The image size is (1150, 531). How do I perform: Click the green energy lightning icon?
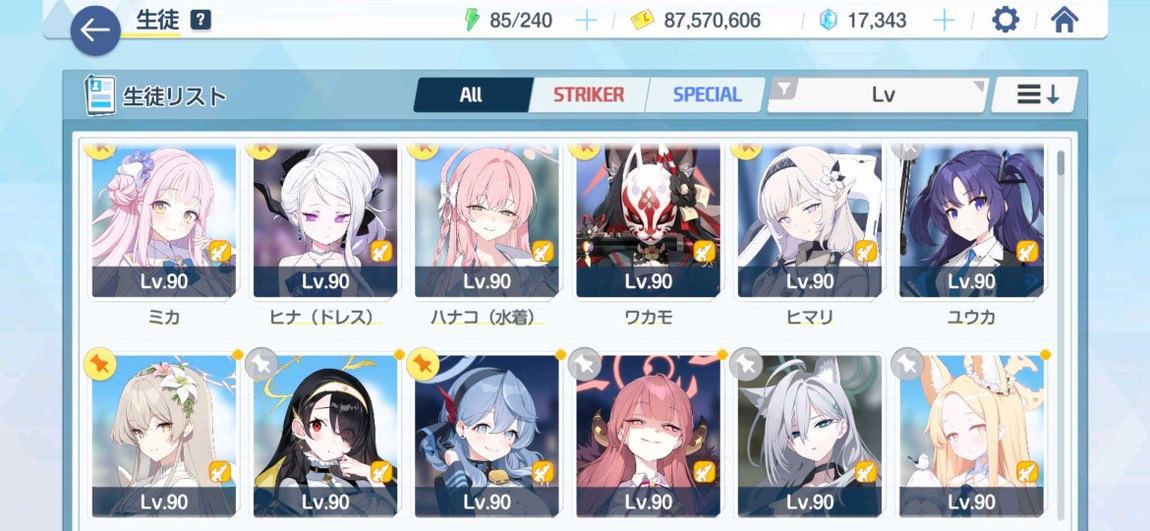point(472,21)
